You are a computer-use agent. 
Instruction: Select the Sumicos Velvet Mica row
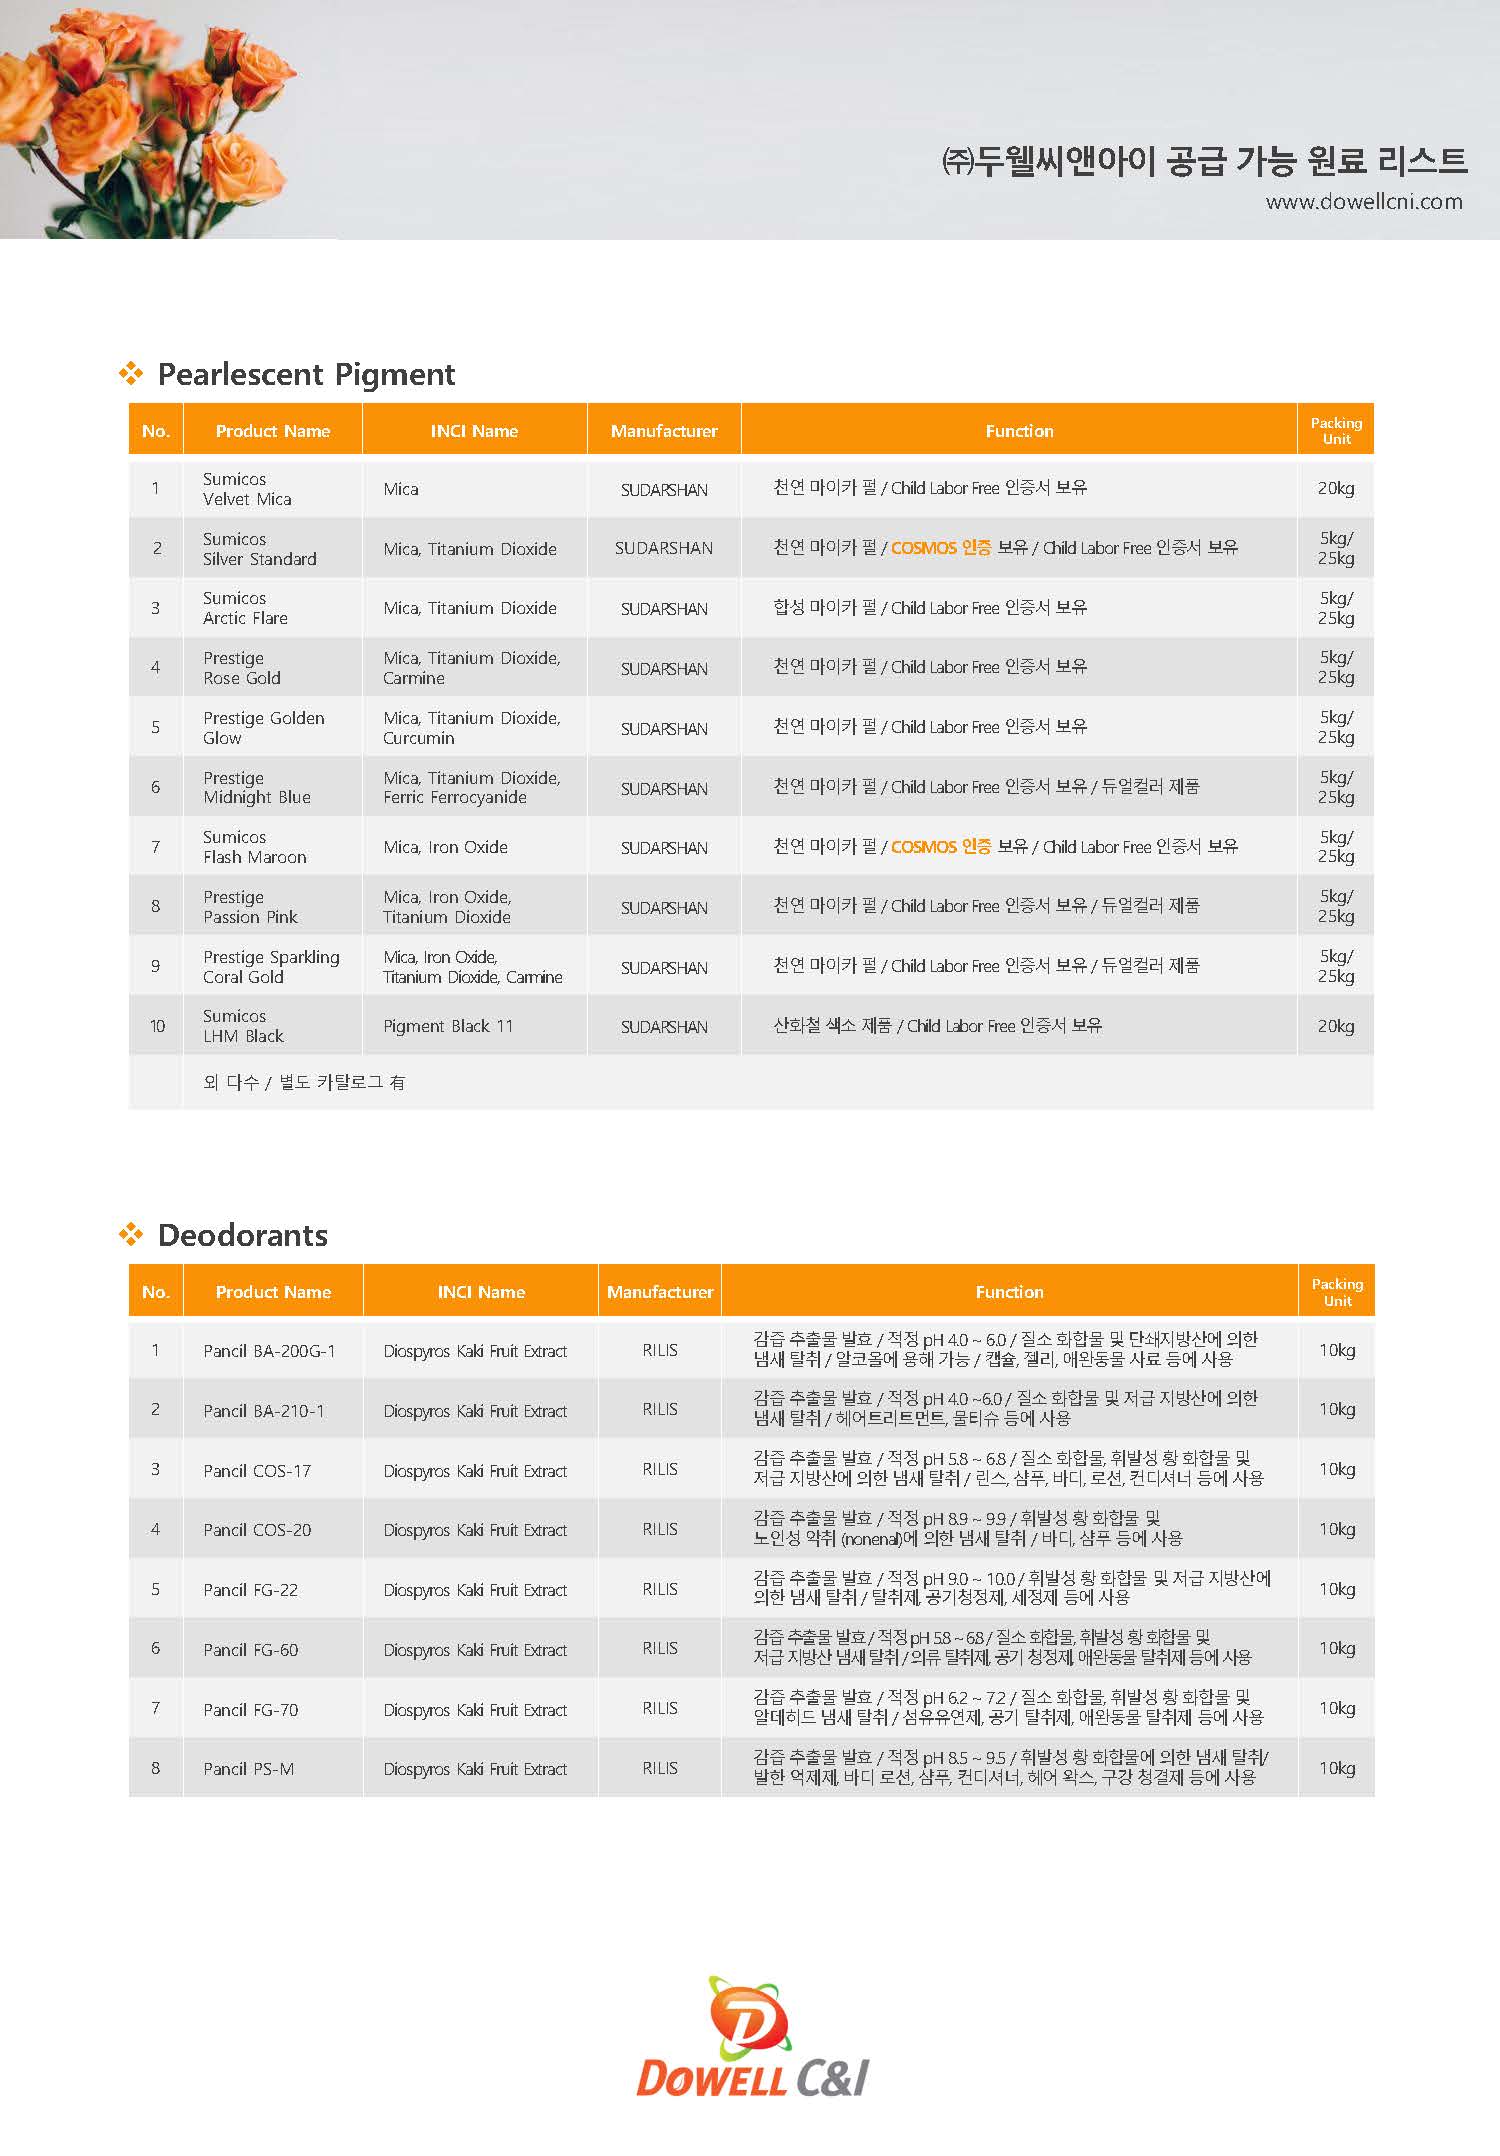(x=751, y=489)
